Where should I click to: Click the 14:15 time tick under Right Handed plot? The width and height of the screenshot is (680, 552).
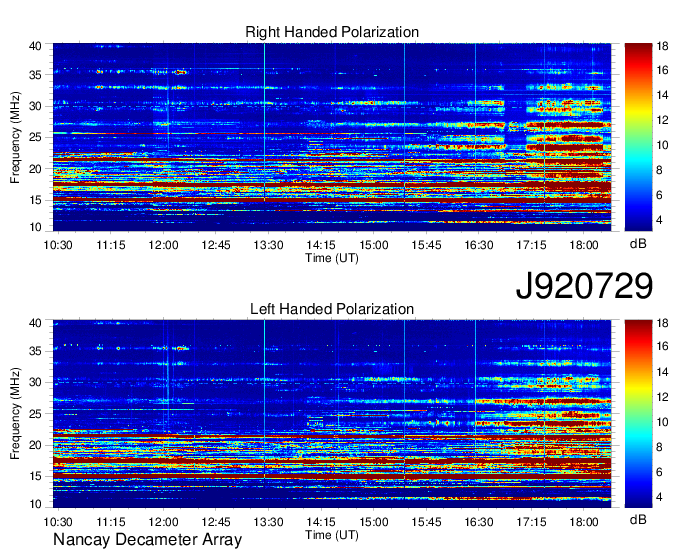pyautogui.click(x=321, y=245)
